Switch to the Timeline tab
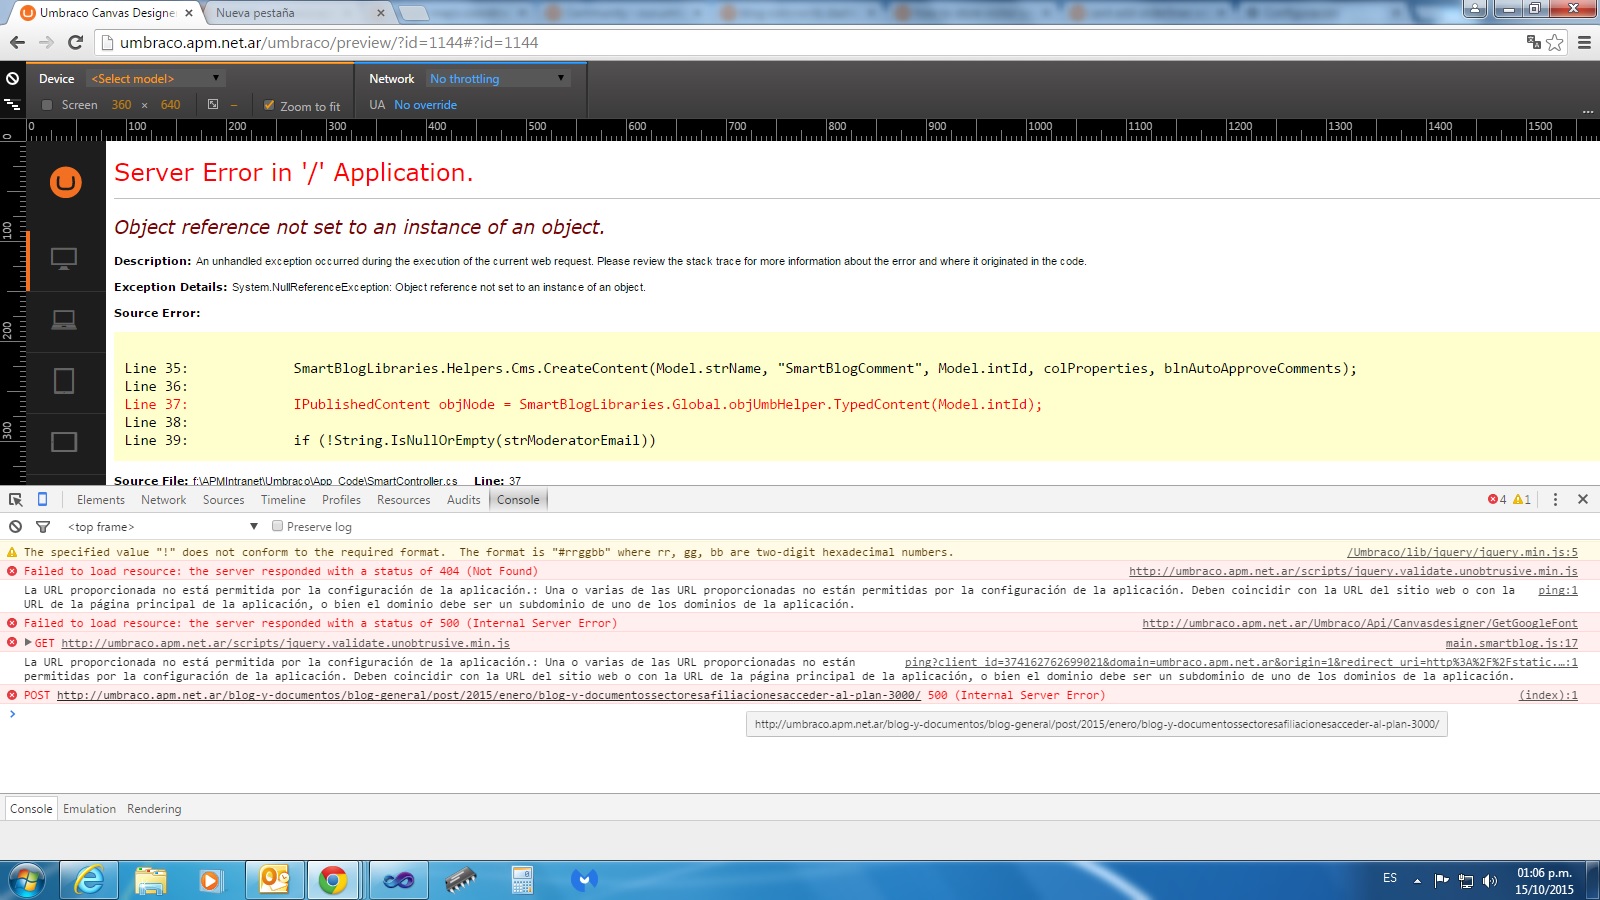This screenshot has width=1600, height=900. pyautogui.click(x=283, y=499)
